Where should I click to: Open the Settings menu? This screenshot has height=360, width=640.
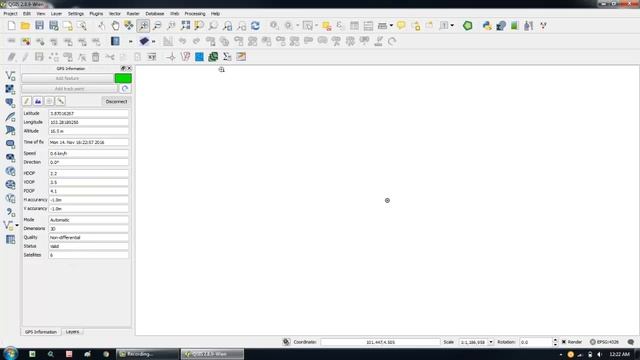tap(76, 13)
